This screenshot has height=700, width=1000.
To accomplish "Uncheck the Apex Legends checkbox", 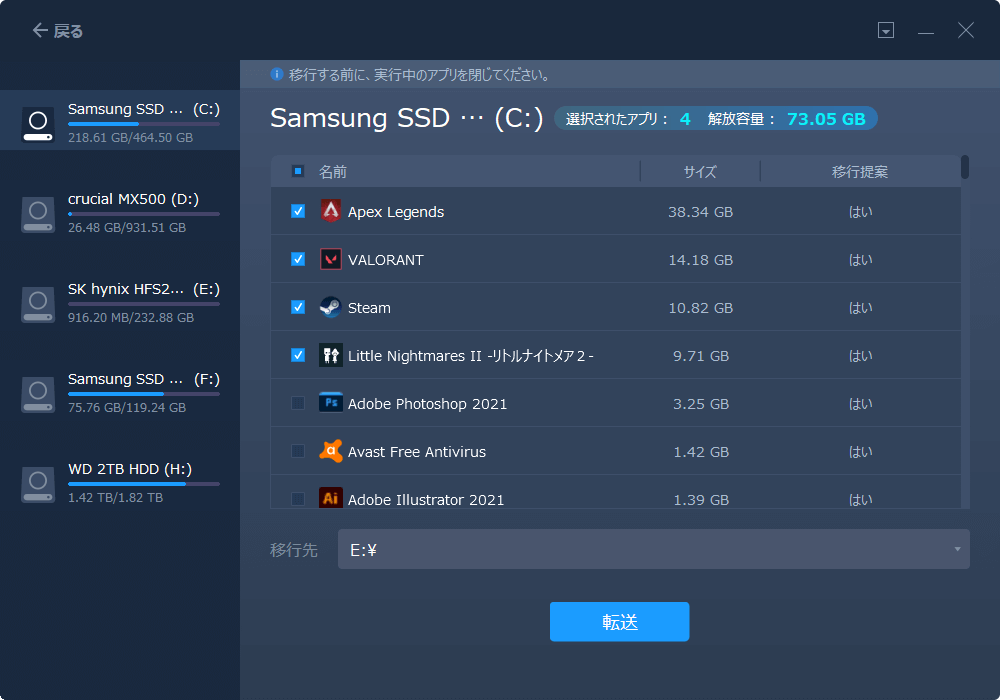I will [298, 211].
